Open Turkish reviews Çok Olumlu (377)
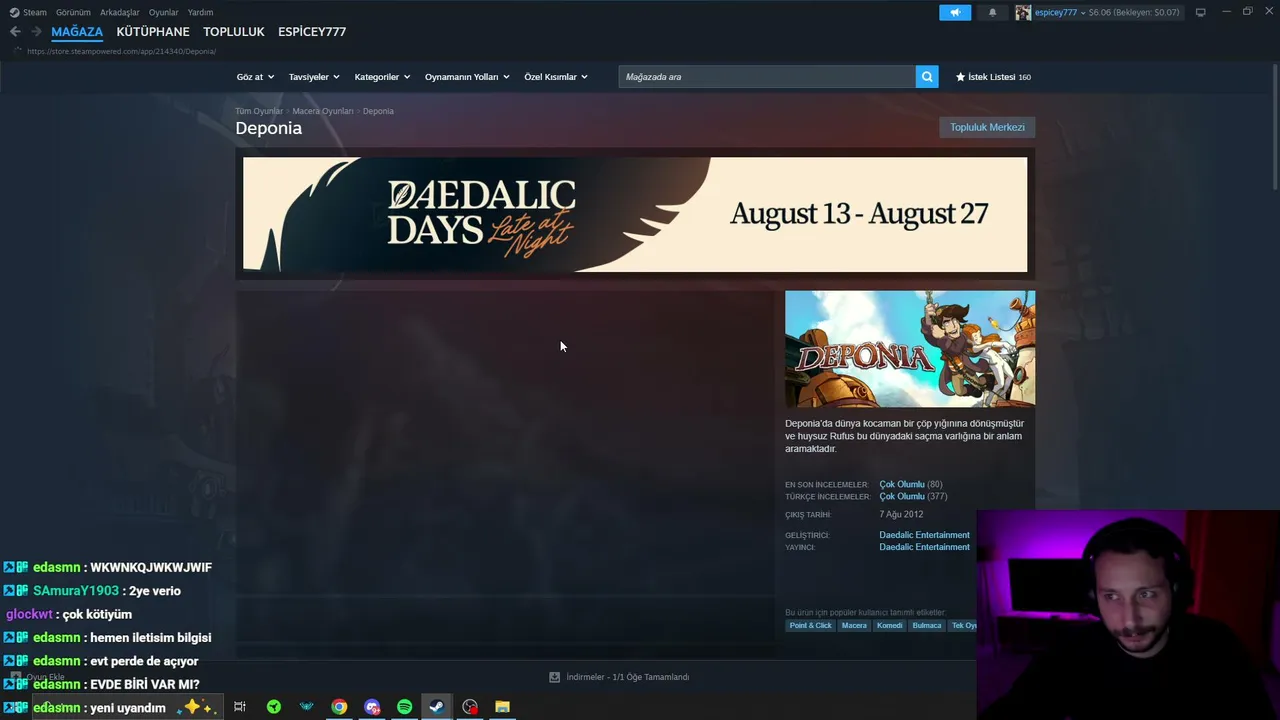Screen dimensions: 1280x720 (x=913, y=497)
